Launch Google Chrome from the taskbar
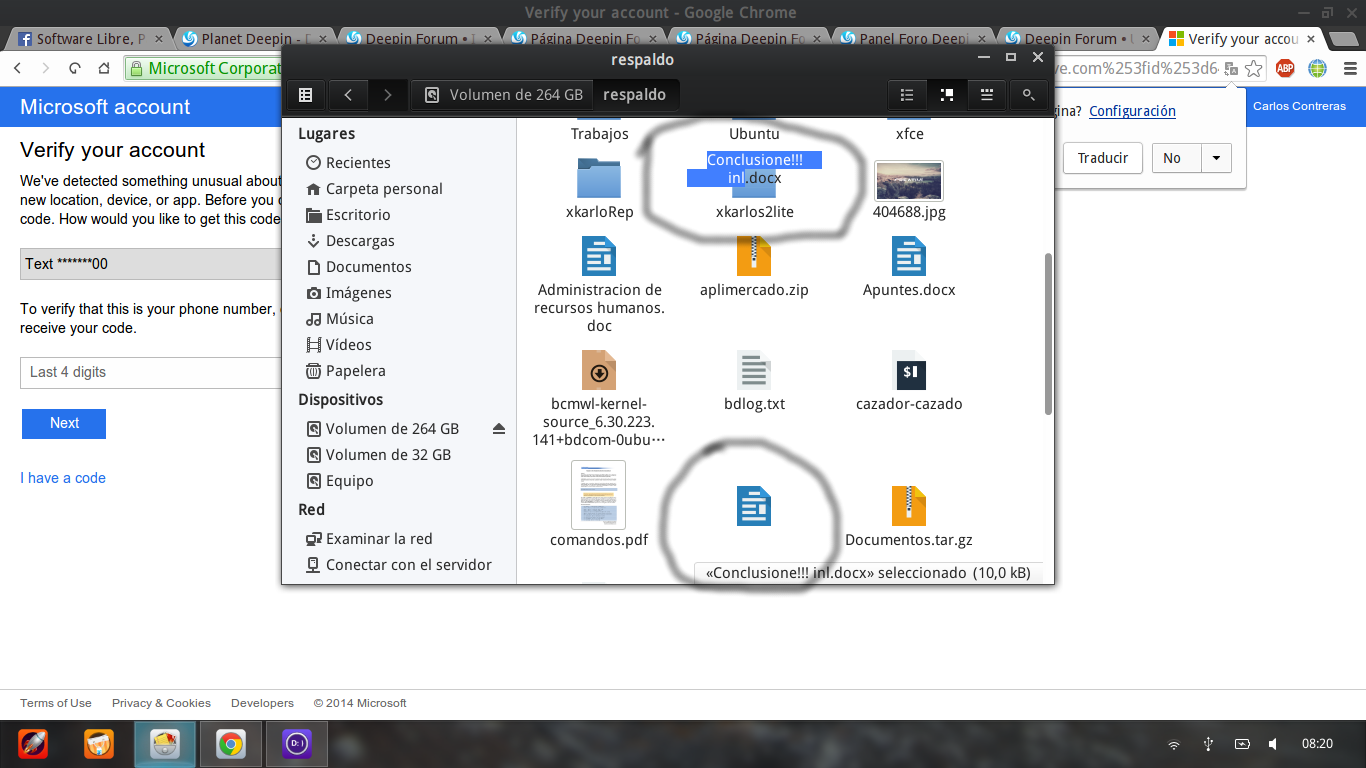1366x768 pixels. click(231, 744)
